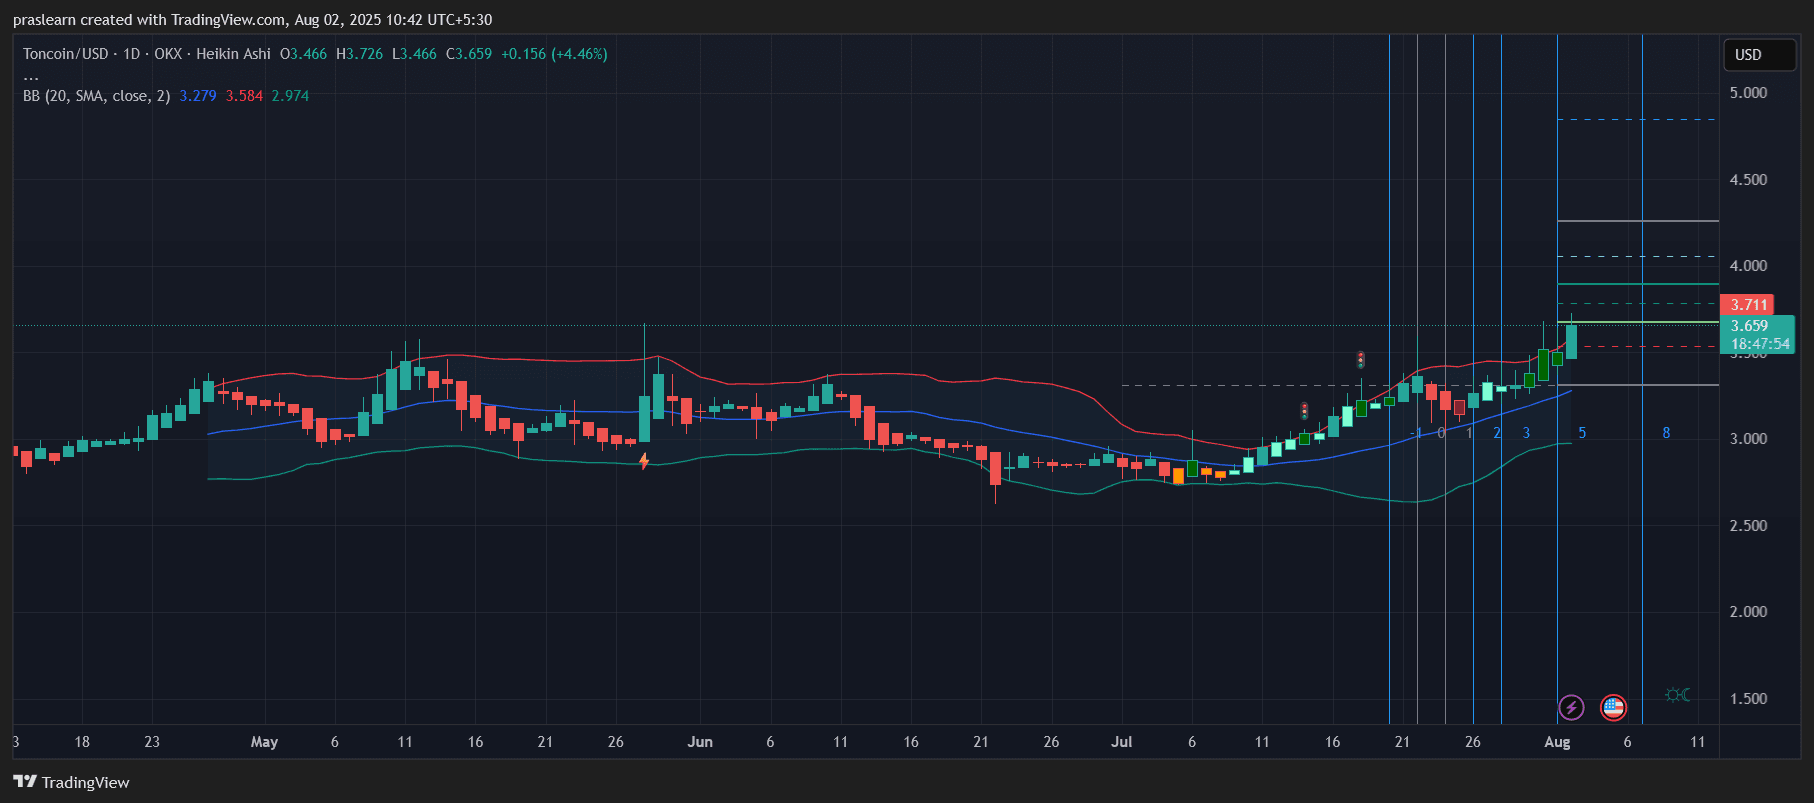
Task: Open the USD currency selector
Action: point(1758,55)
